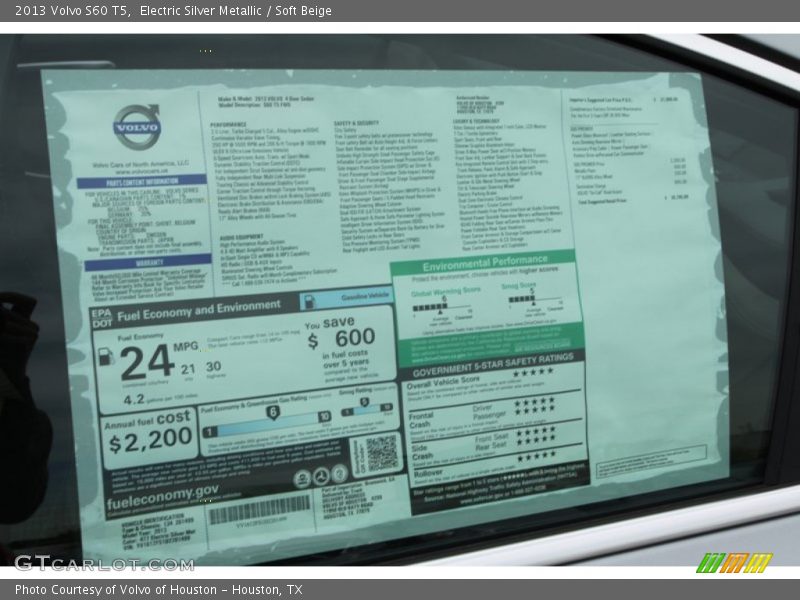Image resolution: width=800 pixels, height=600 pixels.
Task: Click the '21' city MPG value
Action: pyautogui.click(x=188, y=369)
